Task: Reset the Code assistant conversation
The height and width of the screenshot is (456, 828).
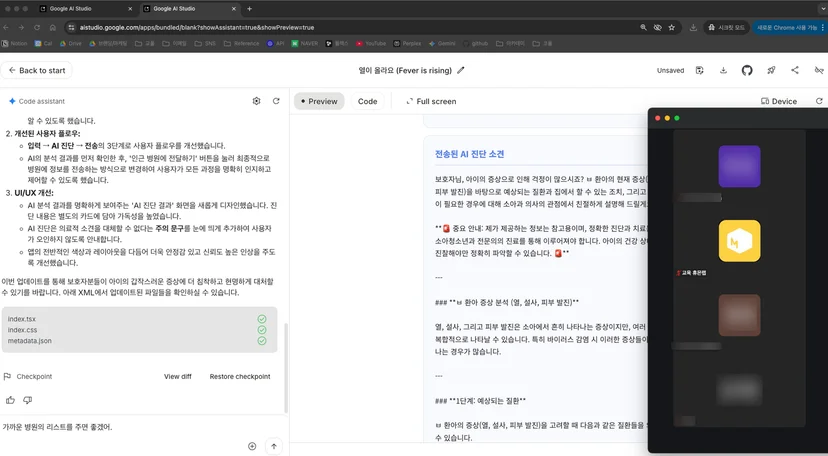Action: [x=276, y=101]
